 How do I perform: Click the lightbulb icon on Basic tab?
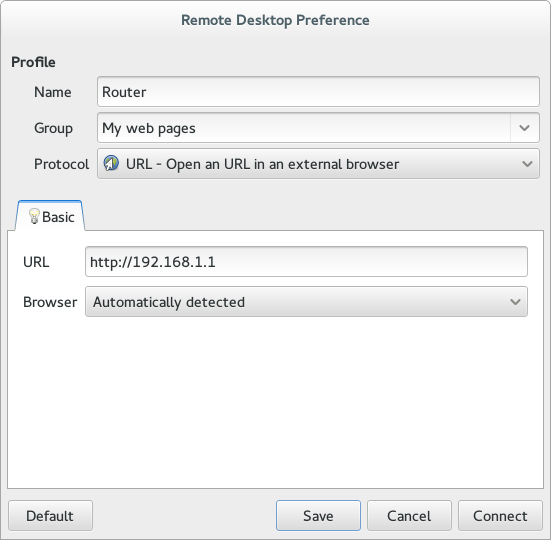point(34,216)
